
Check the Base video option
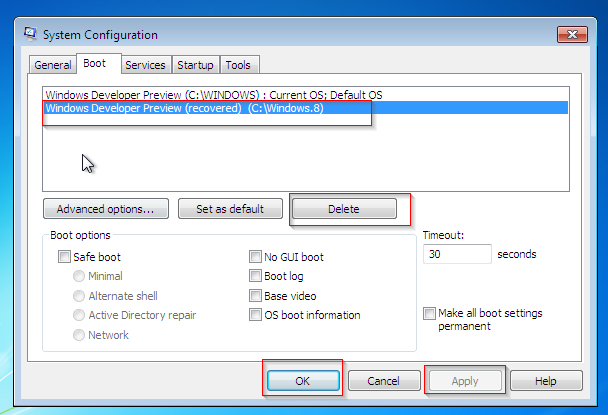click(255, 296)
